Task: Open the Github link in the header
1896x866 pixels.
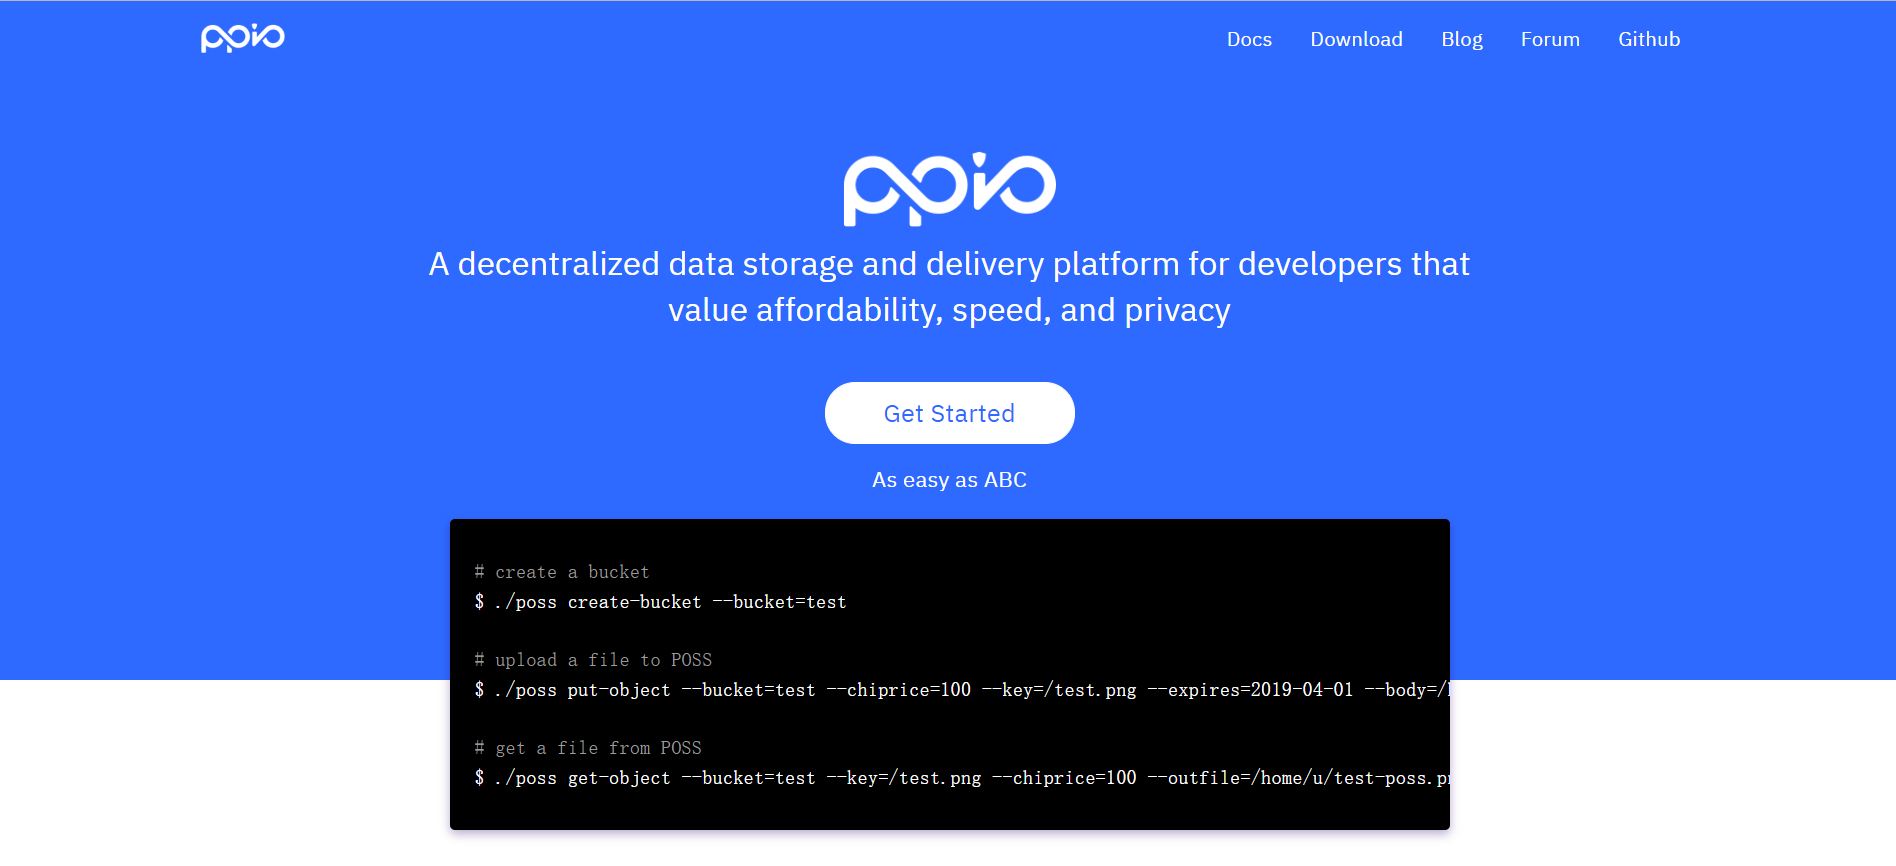Action: 1649,39
